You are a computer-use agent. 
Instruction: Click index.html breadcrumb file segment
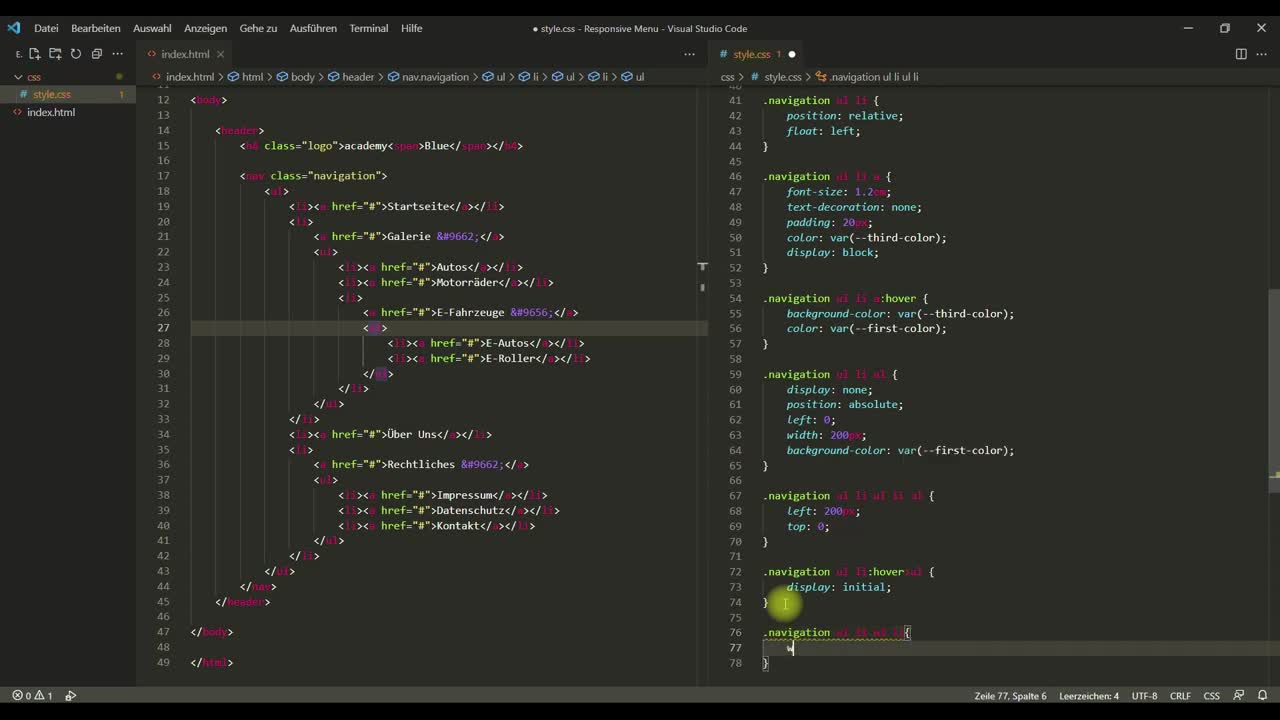(183, 77)
